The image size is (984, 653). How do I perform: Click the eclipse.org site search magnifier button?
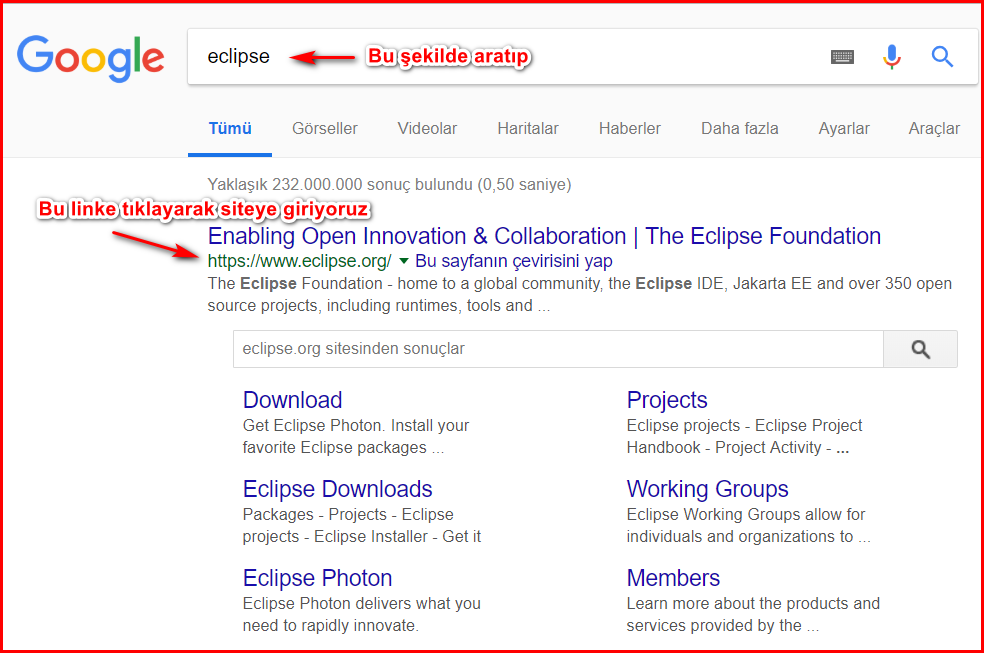coord(920,349)
